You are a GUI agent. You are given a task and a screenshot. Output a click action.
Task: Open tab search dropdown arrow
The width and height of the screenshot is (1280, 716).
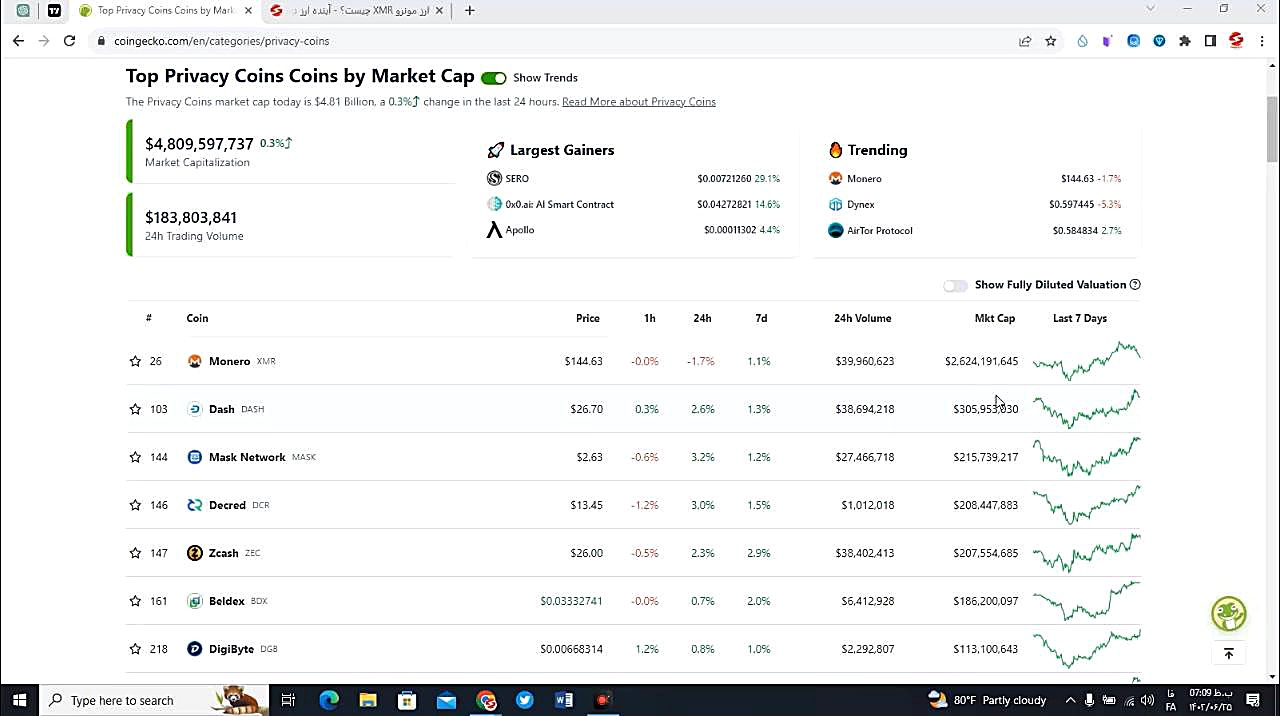(x=1150, y=9)
